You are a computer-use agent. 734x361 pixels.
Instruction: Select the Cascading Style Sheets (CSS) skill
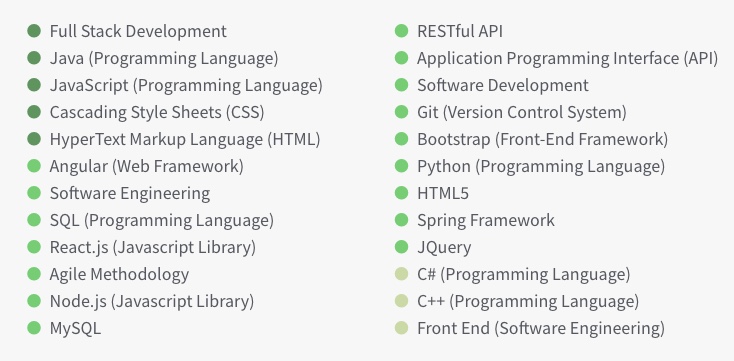157,112
